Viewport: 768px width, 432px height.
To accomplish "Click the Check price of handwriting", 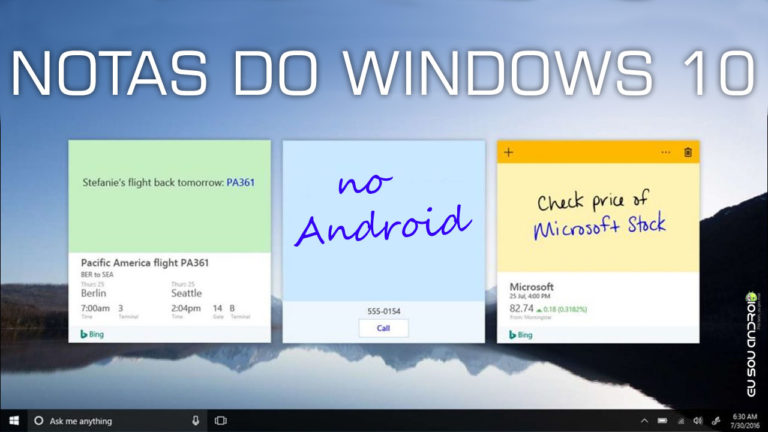I will tap(593, 200).
